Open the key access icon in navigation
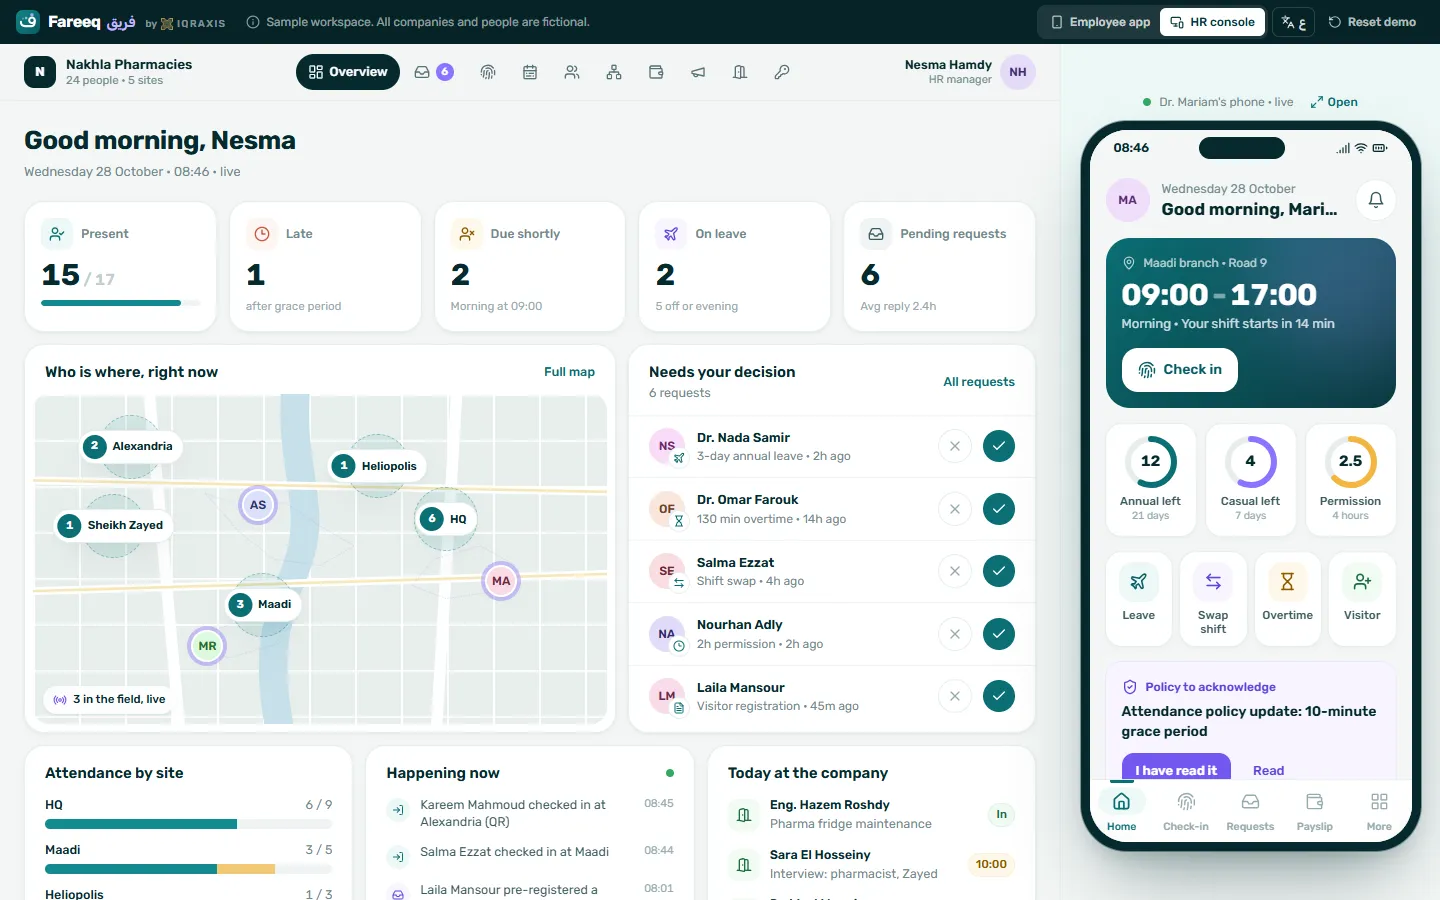 click(782, 72)
